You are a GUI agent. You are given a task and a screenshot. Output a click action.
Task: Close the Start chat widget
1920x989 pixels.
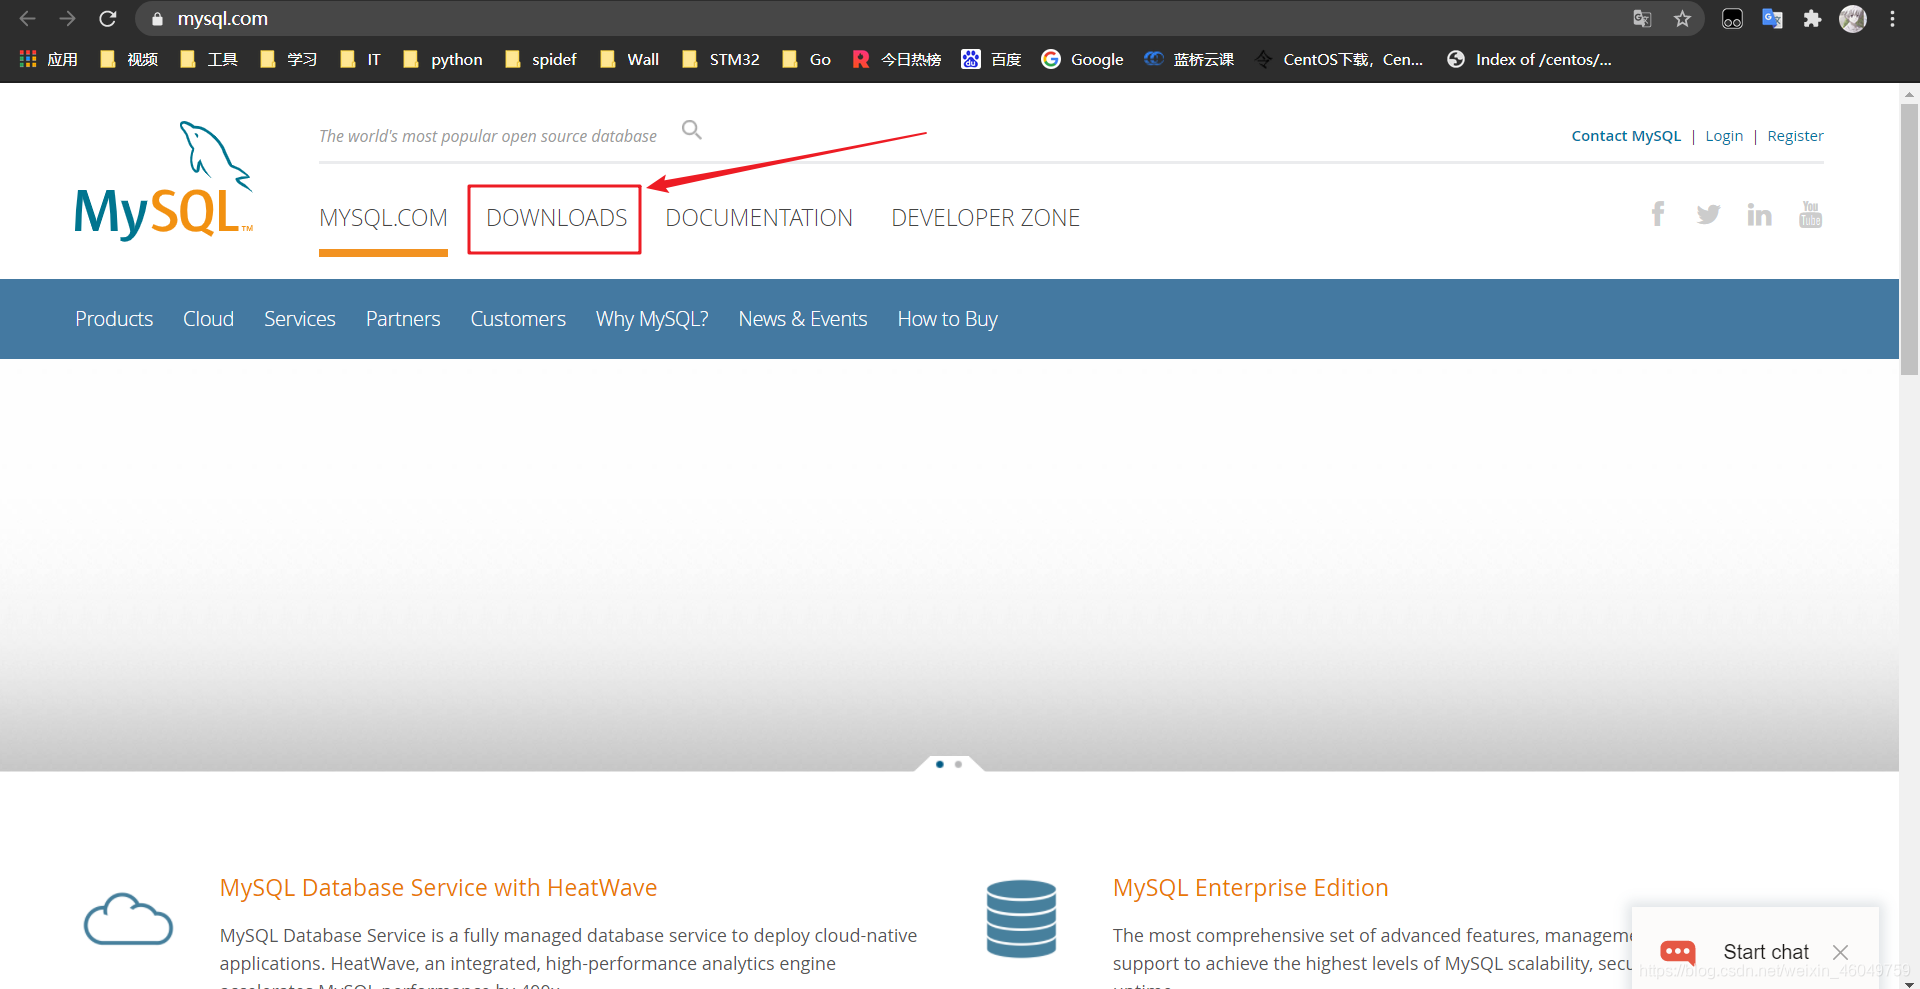(1840, 952)
